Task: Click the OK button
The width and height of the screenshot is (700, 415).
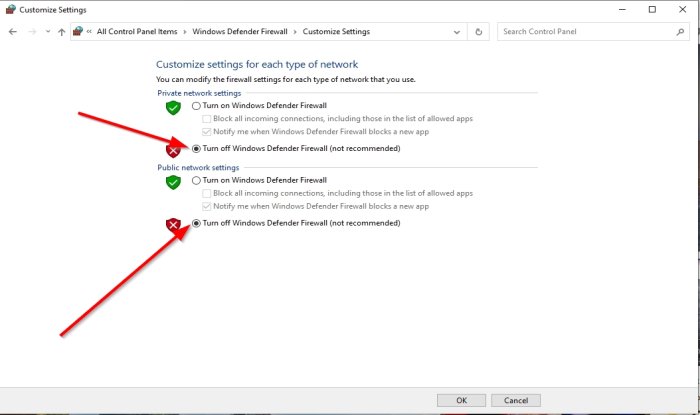Action: point(461,400)
